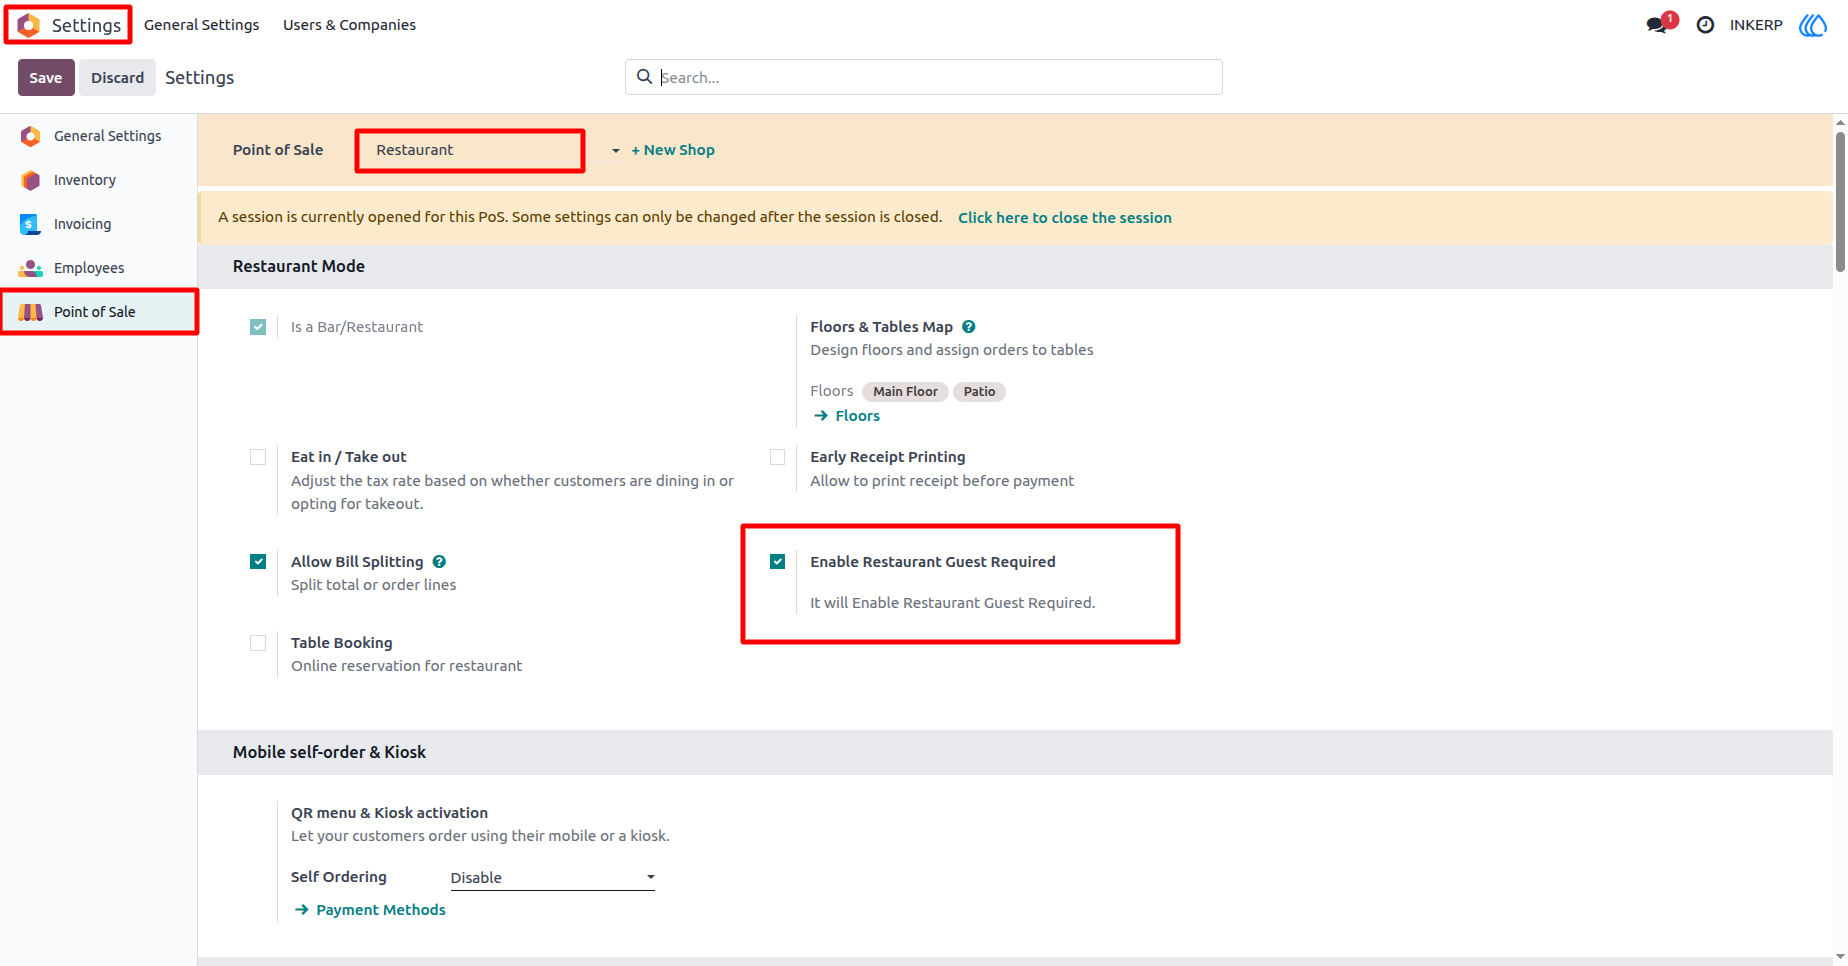The width and height of the screenshot is (1848, 966).
Task: Enable the Eat in / Take out checkbox
Action: [x=258, y=457]
